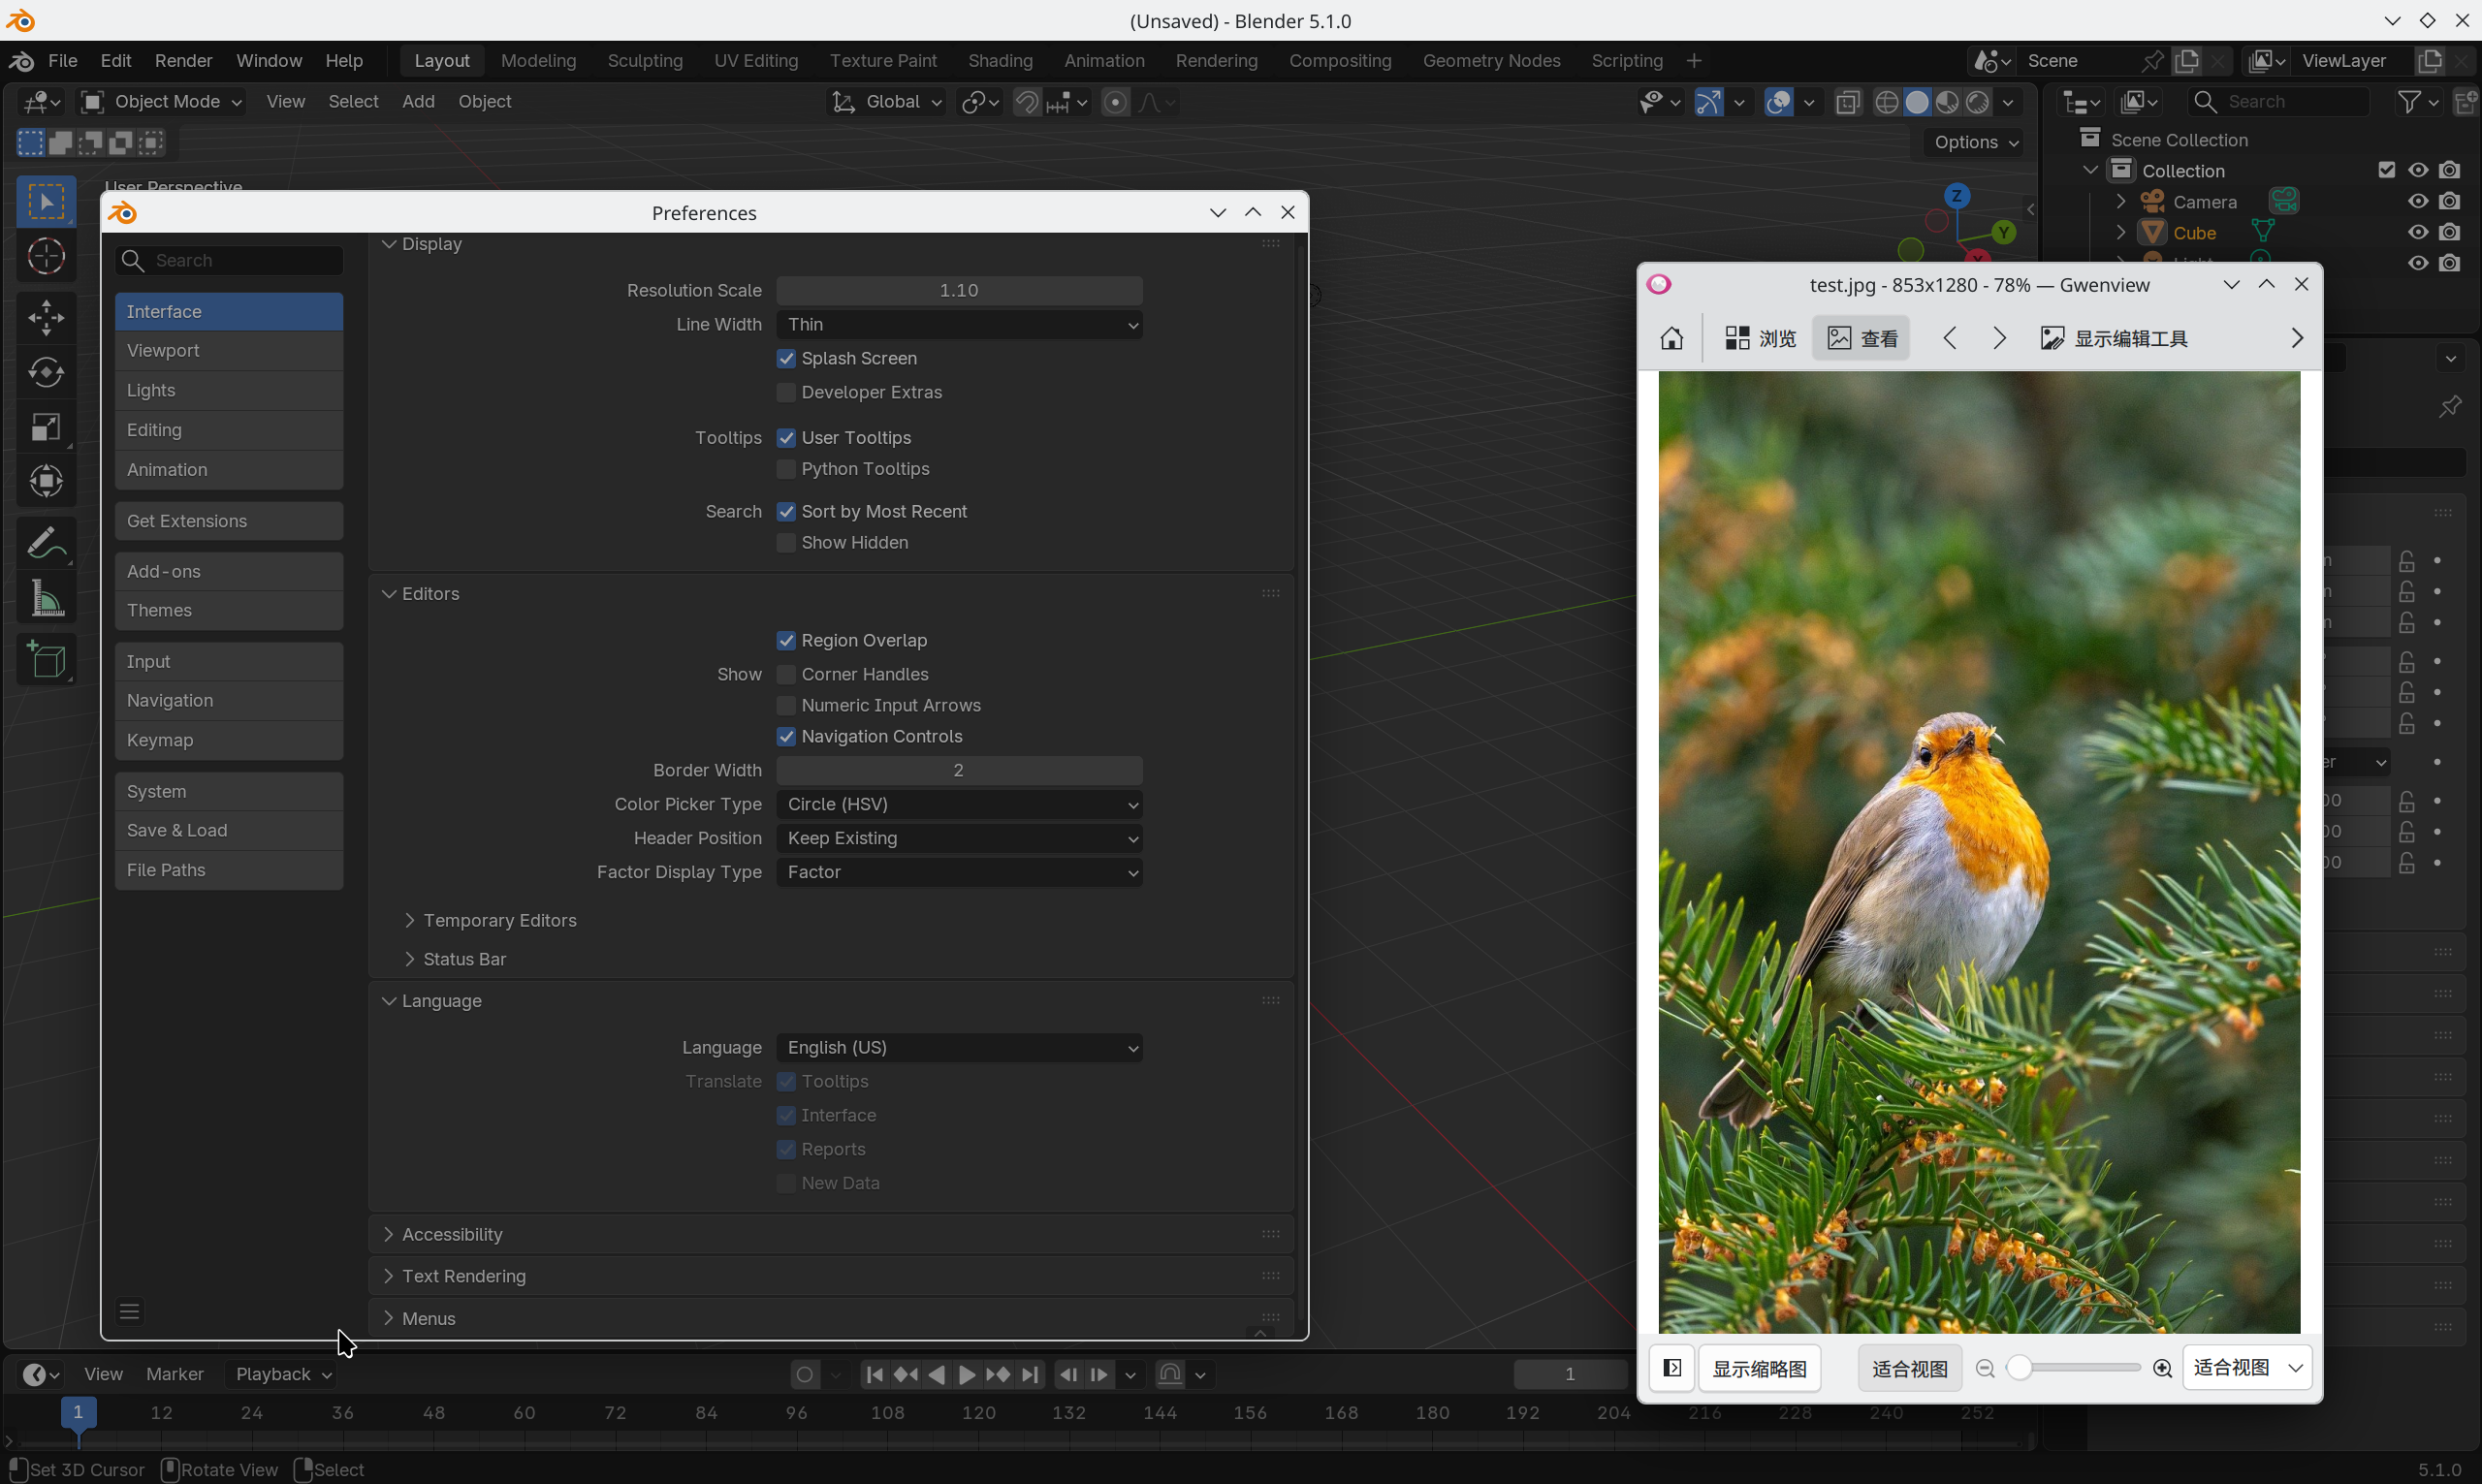The image size is (2482, 1484).
Task: Hide the Camera object in outliner
Action: coord(2417,201)
